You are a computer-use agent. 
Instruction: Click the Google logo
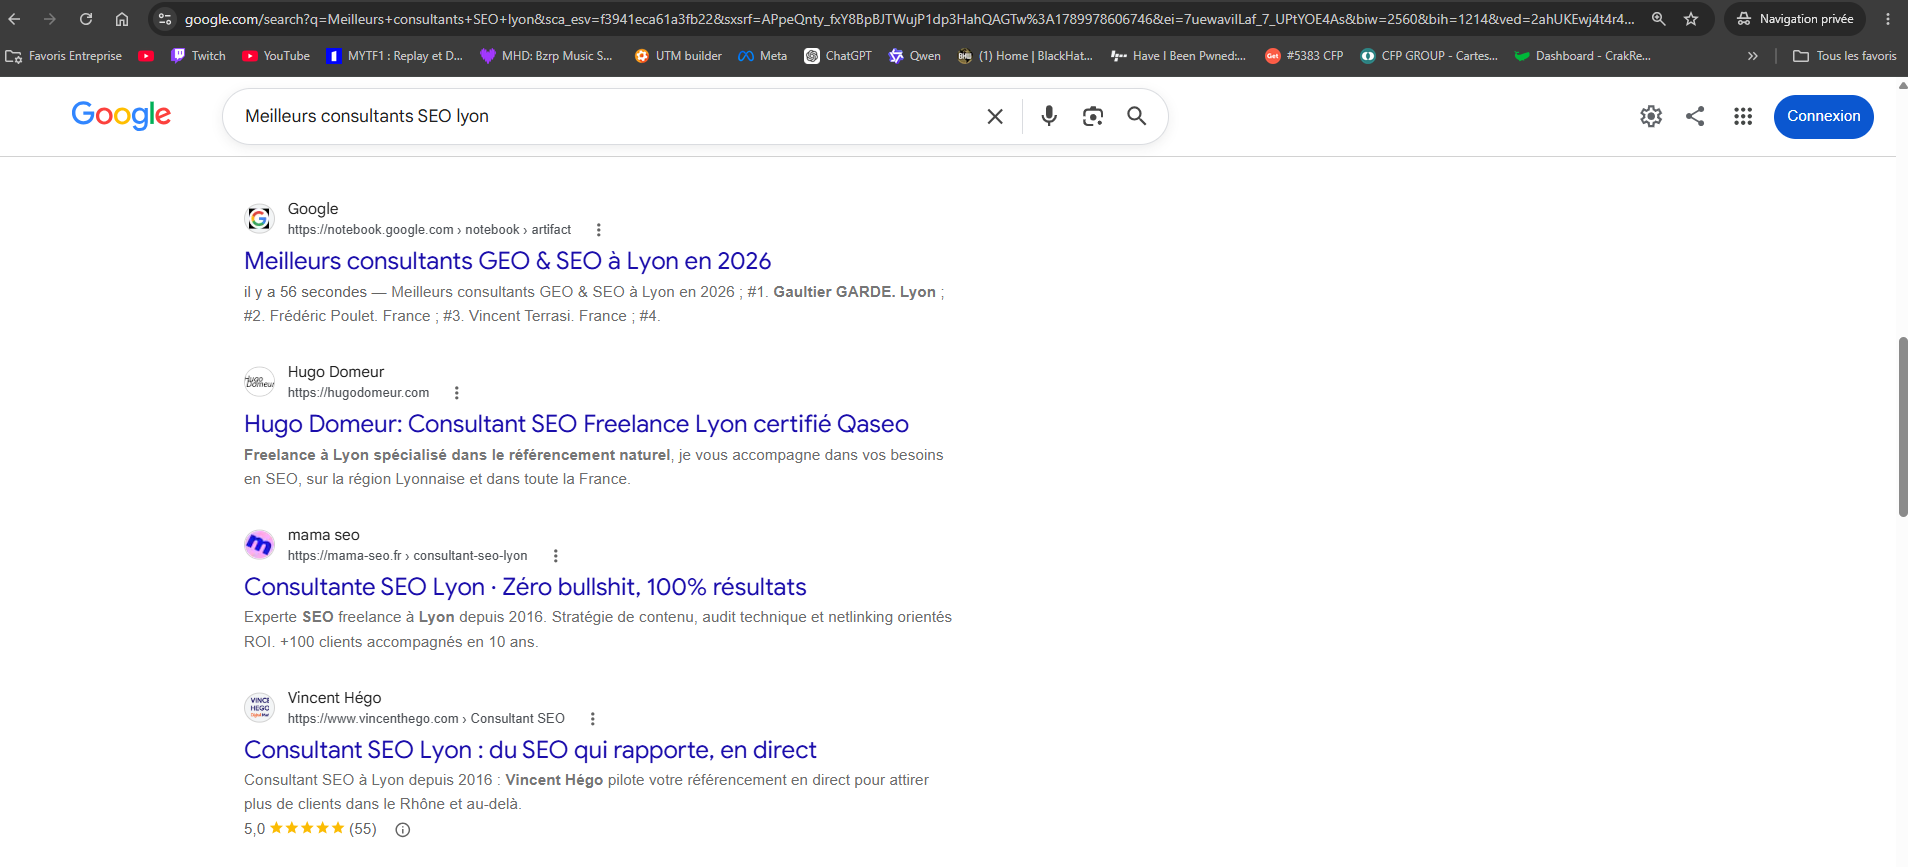(121, 115)
